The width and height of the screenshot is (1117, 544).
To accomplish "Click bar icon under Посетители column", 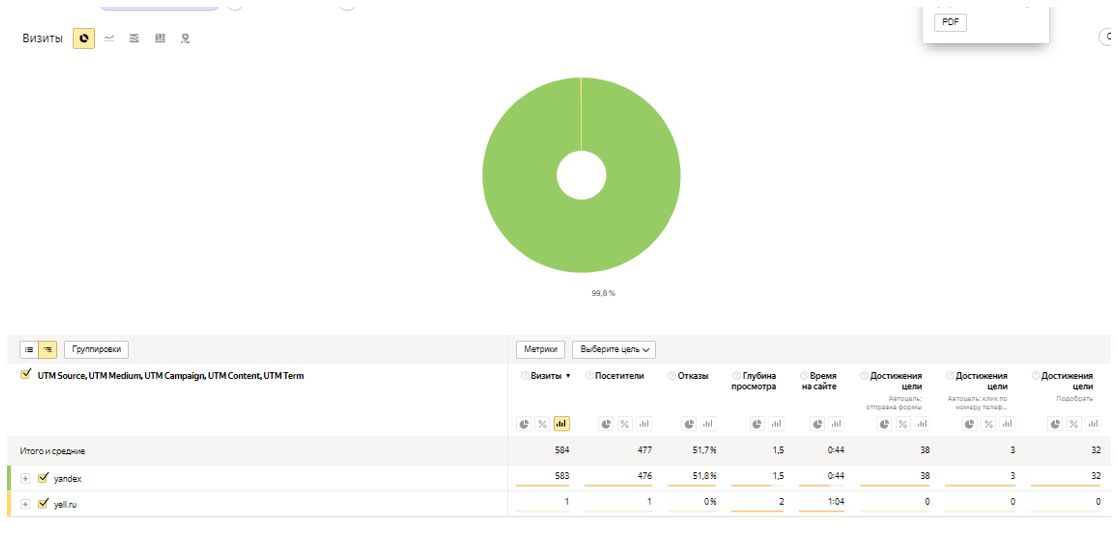I will point(644,424).
